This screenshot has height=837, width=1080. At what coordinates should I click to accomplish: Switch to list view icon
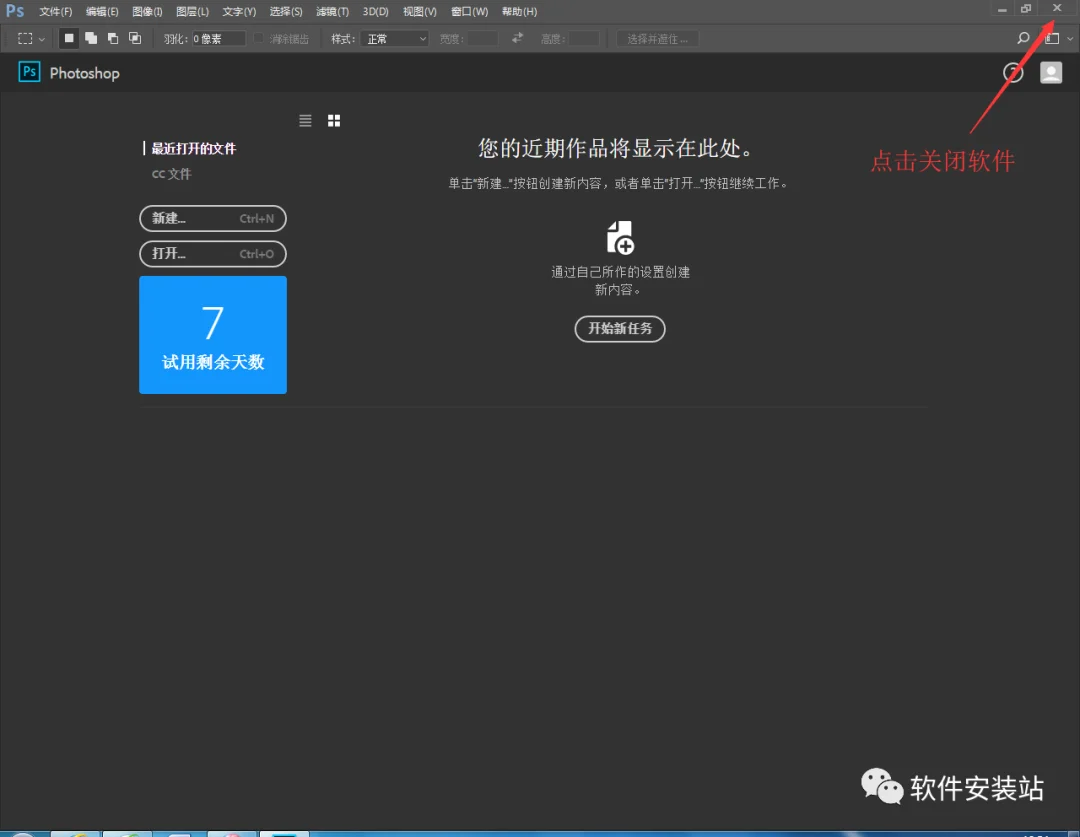point(305,121)
